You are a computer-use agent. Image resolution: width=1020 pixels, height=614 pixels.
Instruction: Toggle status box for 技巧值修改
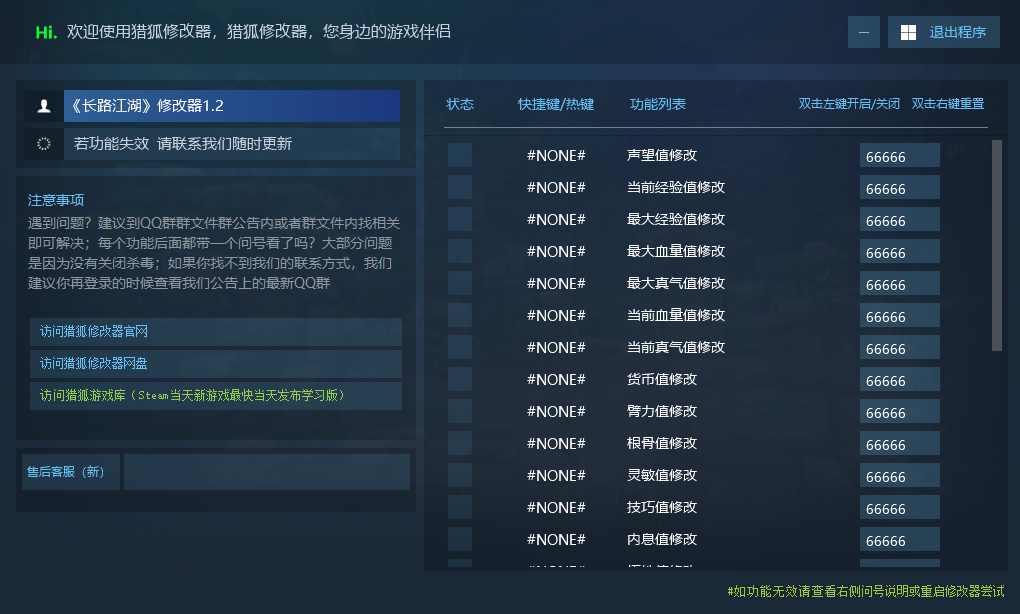click(460, 507)
